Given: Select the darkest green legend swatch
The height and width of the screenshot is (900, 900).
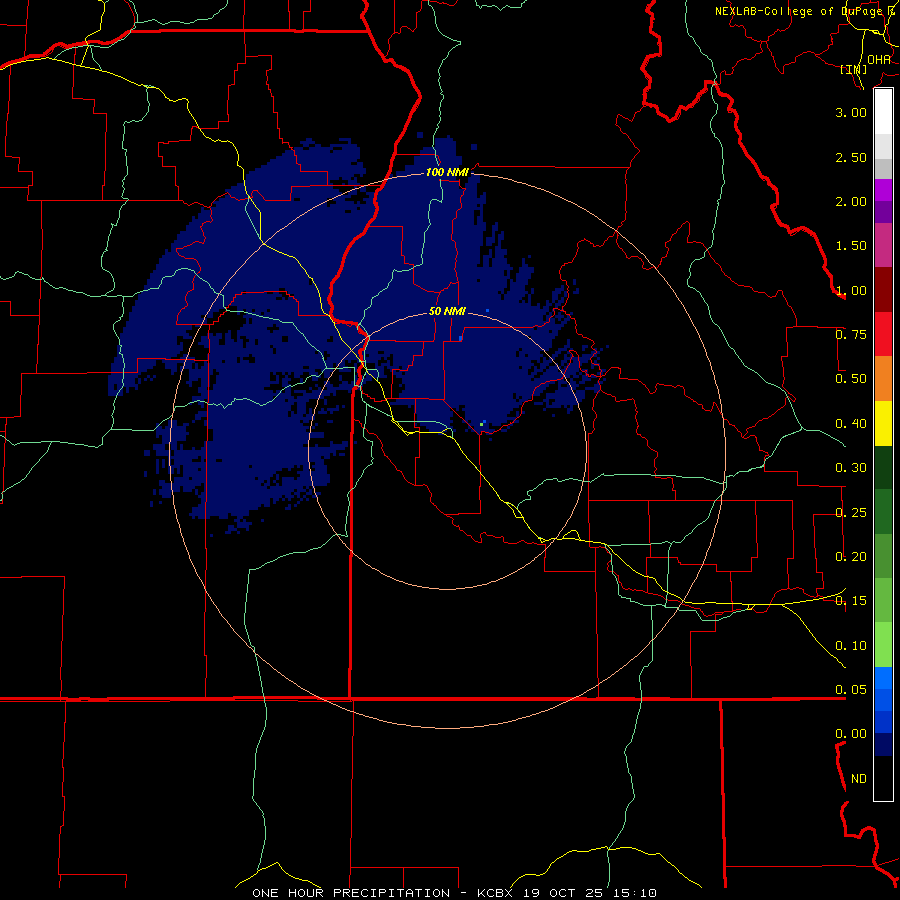Looking at the screenshot, I should coord(883,468).
